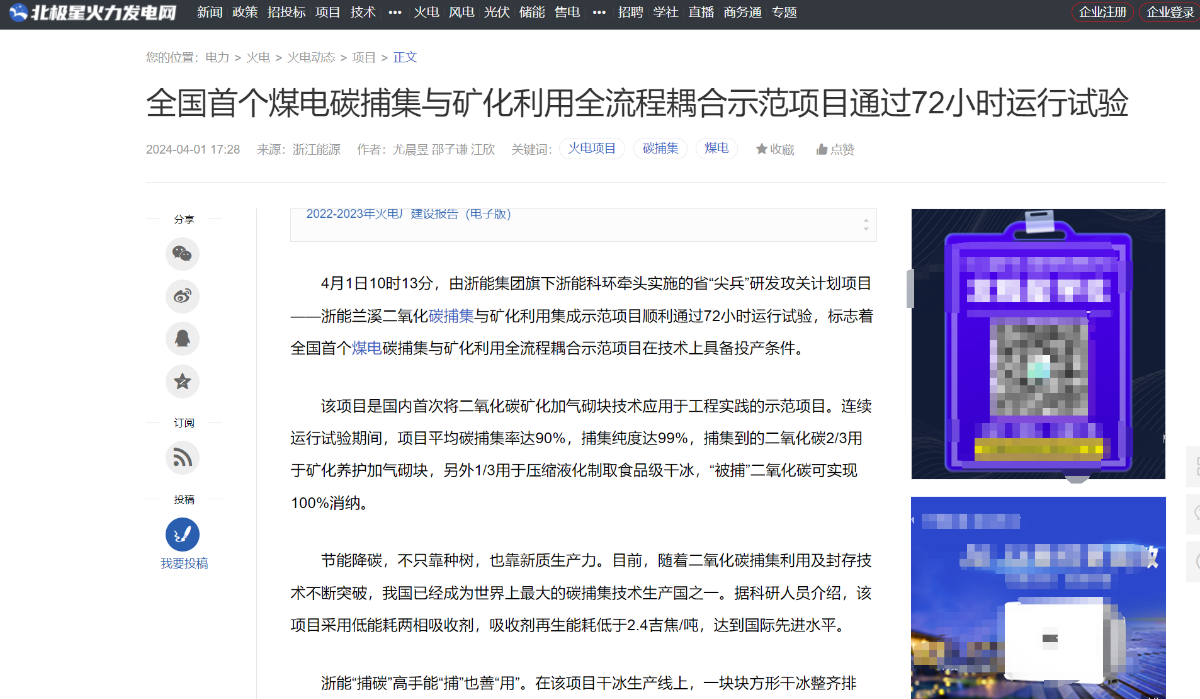Click 火电动态 in the breadcrumb
The image size is (1200, 699).
tap(310, 58)
